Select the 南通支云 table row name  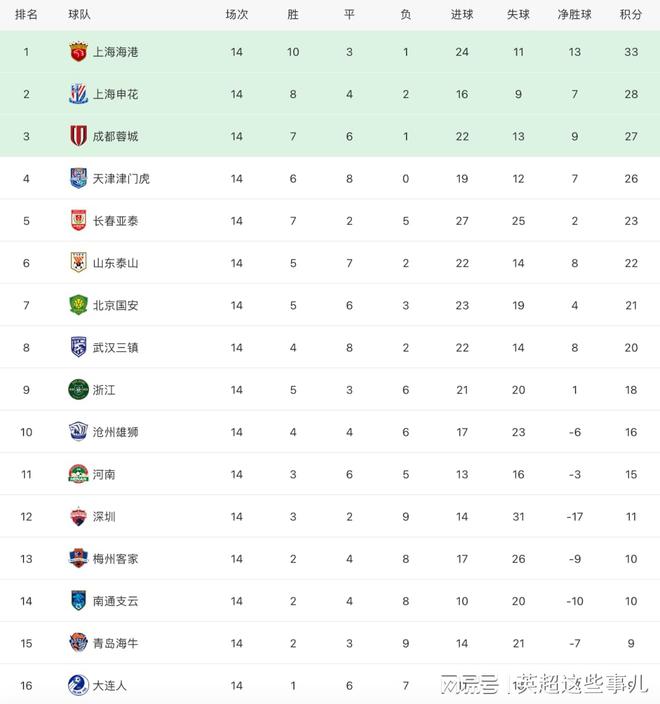pos(115,601)
